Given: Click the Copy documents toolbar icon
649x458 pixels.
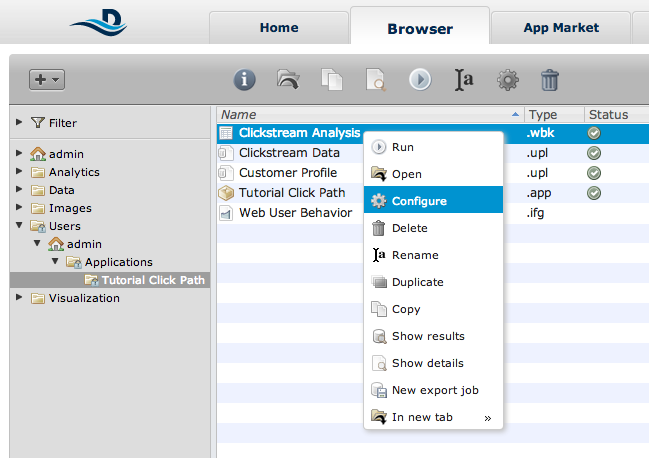Looking at the screenshot, I should tap(332, 79).
